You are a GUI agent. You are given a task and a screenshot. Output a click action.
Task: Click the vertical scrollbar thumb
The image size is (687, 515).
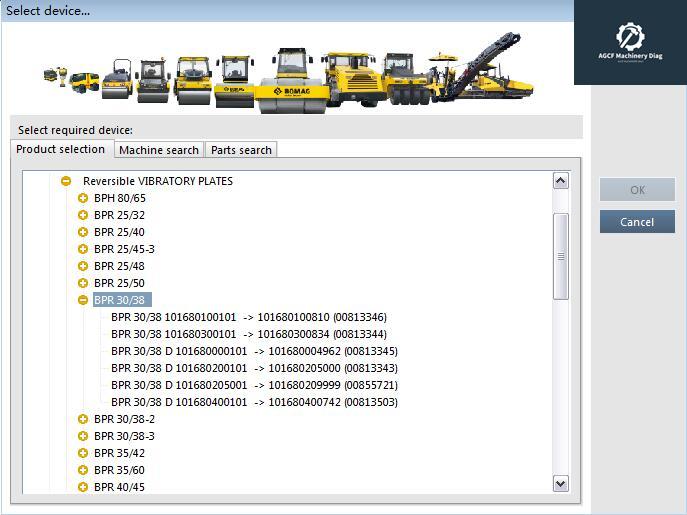pos(561,256)
